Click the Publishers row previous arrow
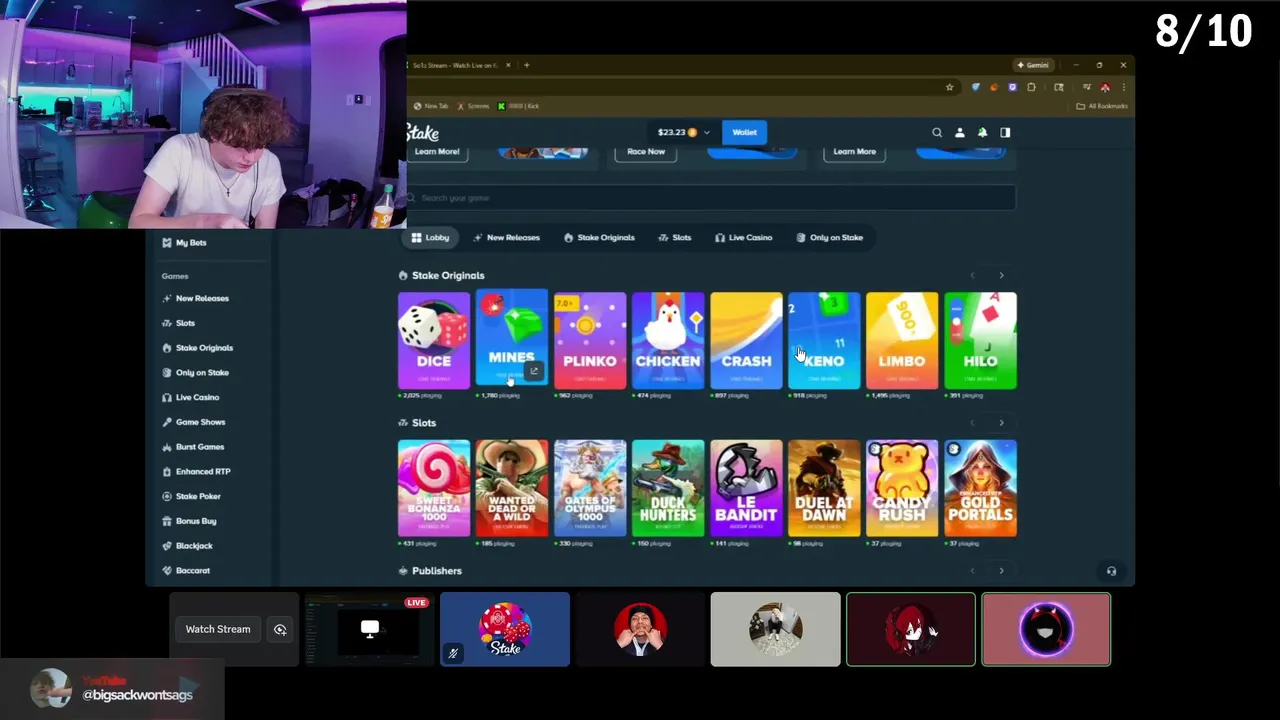Screen dimensions: 1280x720 pos(972,571)
